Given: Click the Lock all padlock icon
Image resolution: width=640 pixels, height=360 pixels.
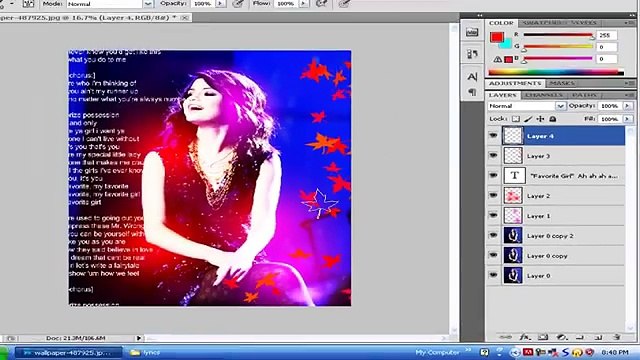Looking at the screenshot, I should click(x=553, y=119).
